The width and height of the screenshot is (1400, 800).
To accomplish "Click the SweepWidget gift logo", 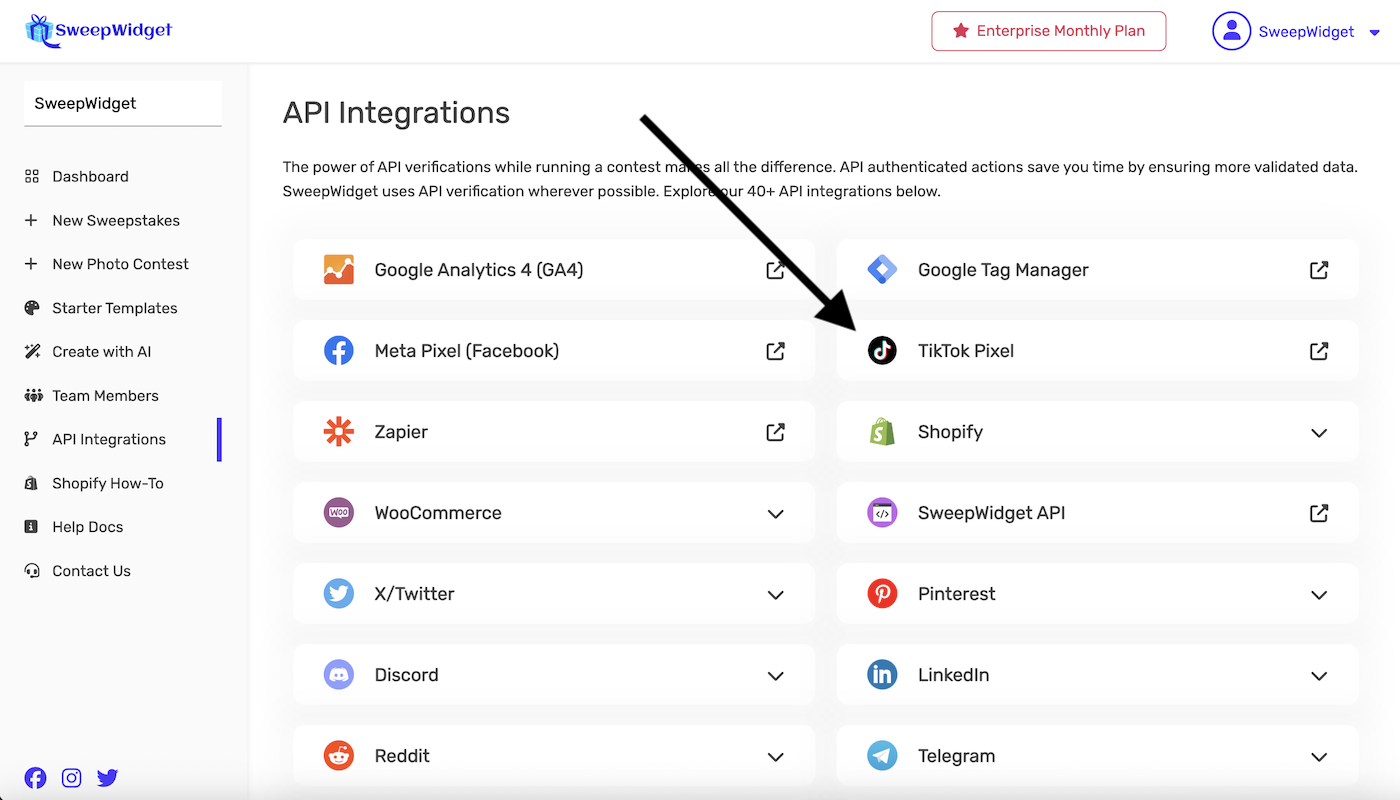I will click(x=39, y=30).
